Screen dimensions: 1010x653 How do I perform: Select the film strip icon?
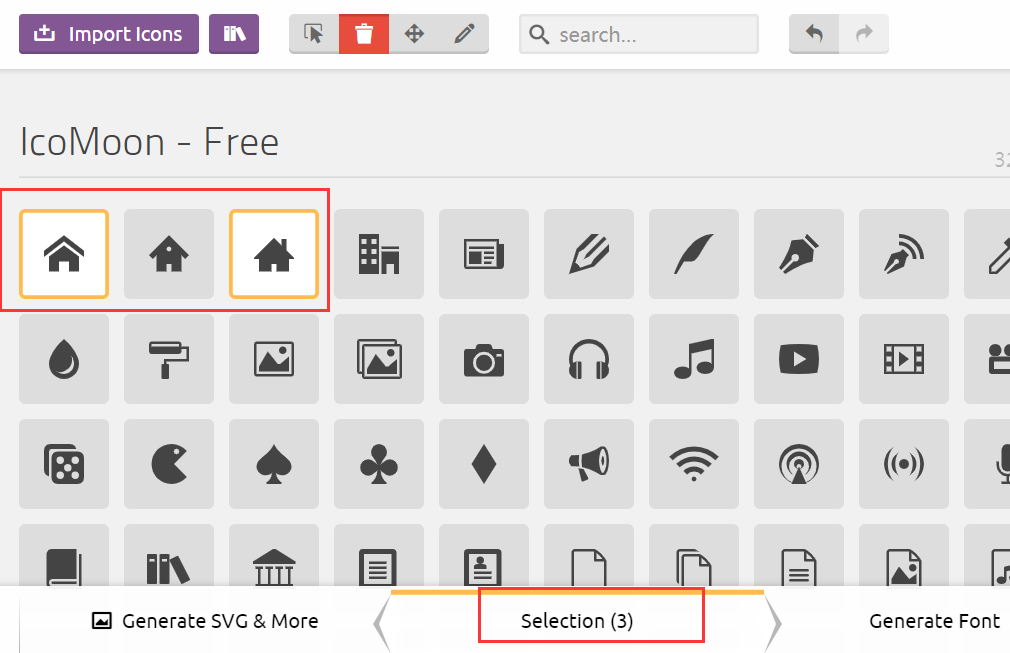[x=904, y=359]
